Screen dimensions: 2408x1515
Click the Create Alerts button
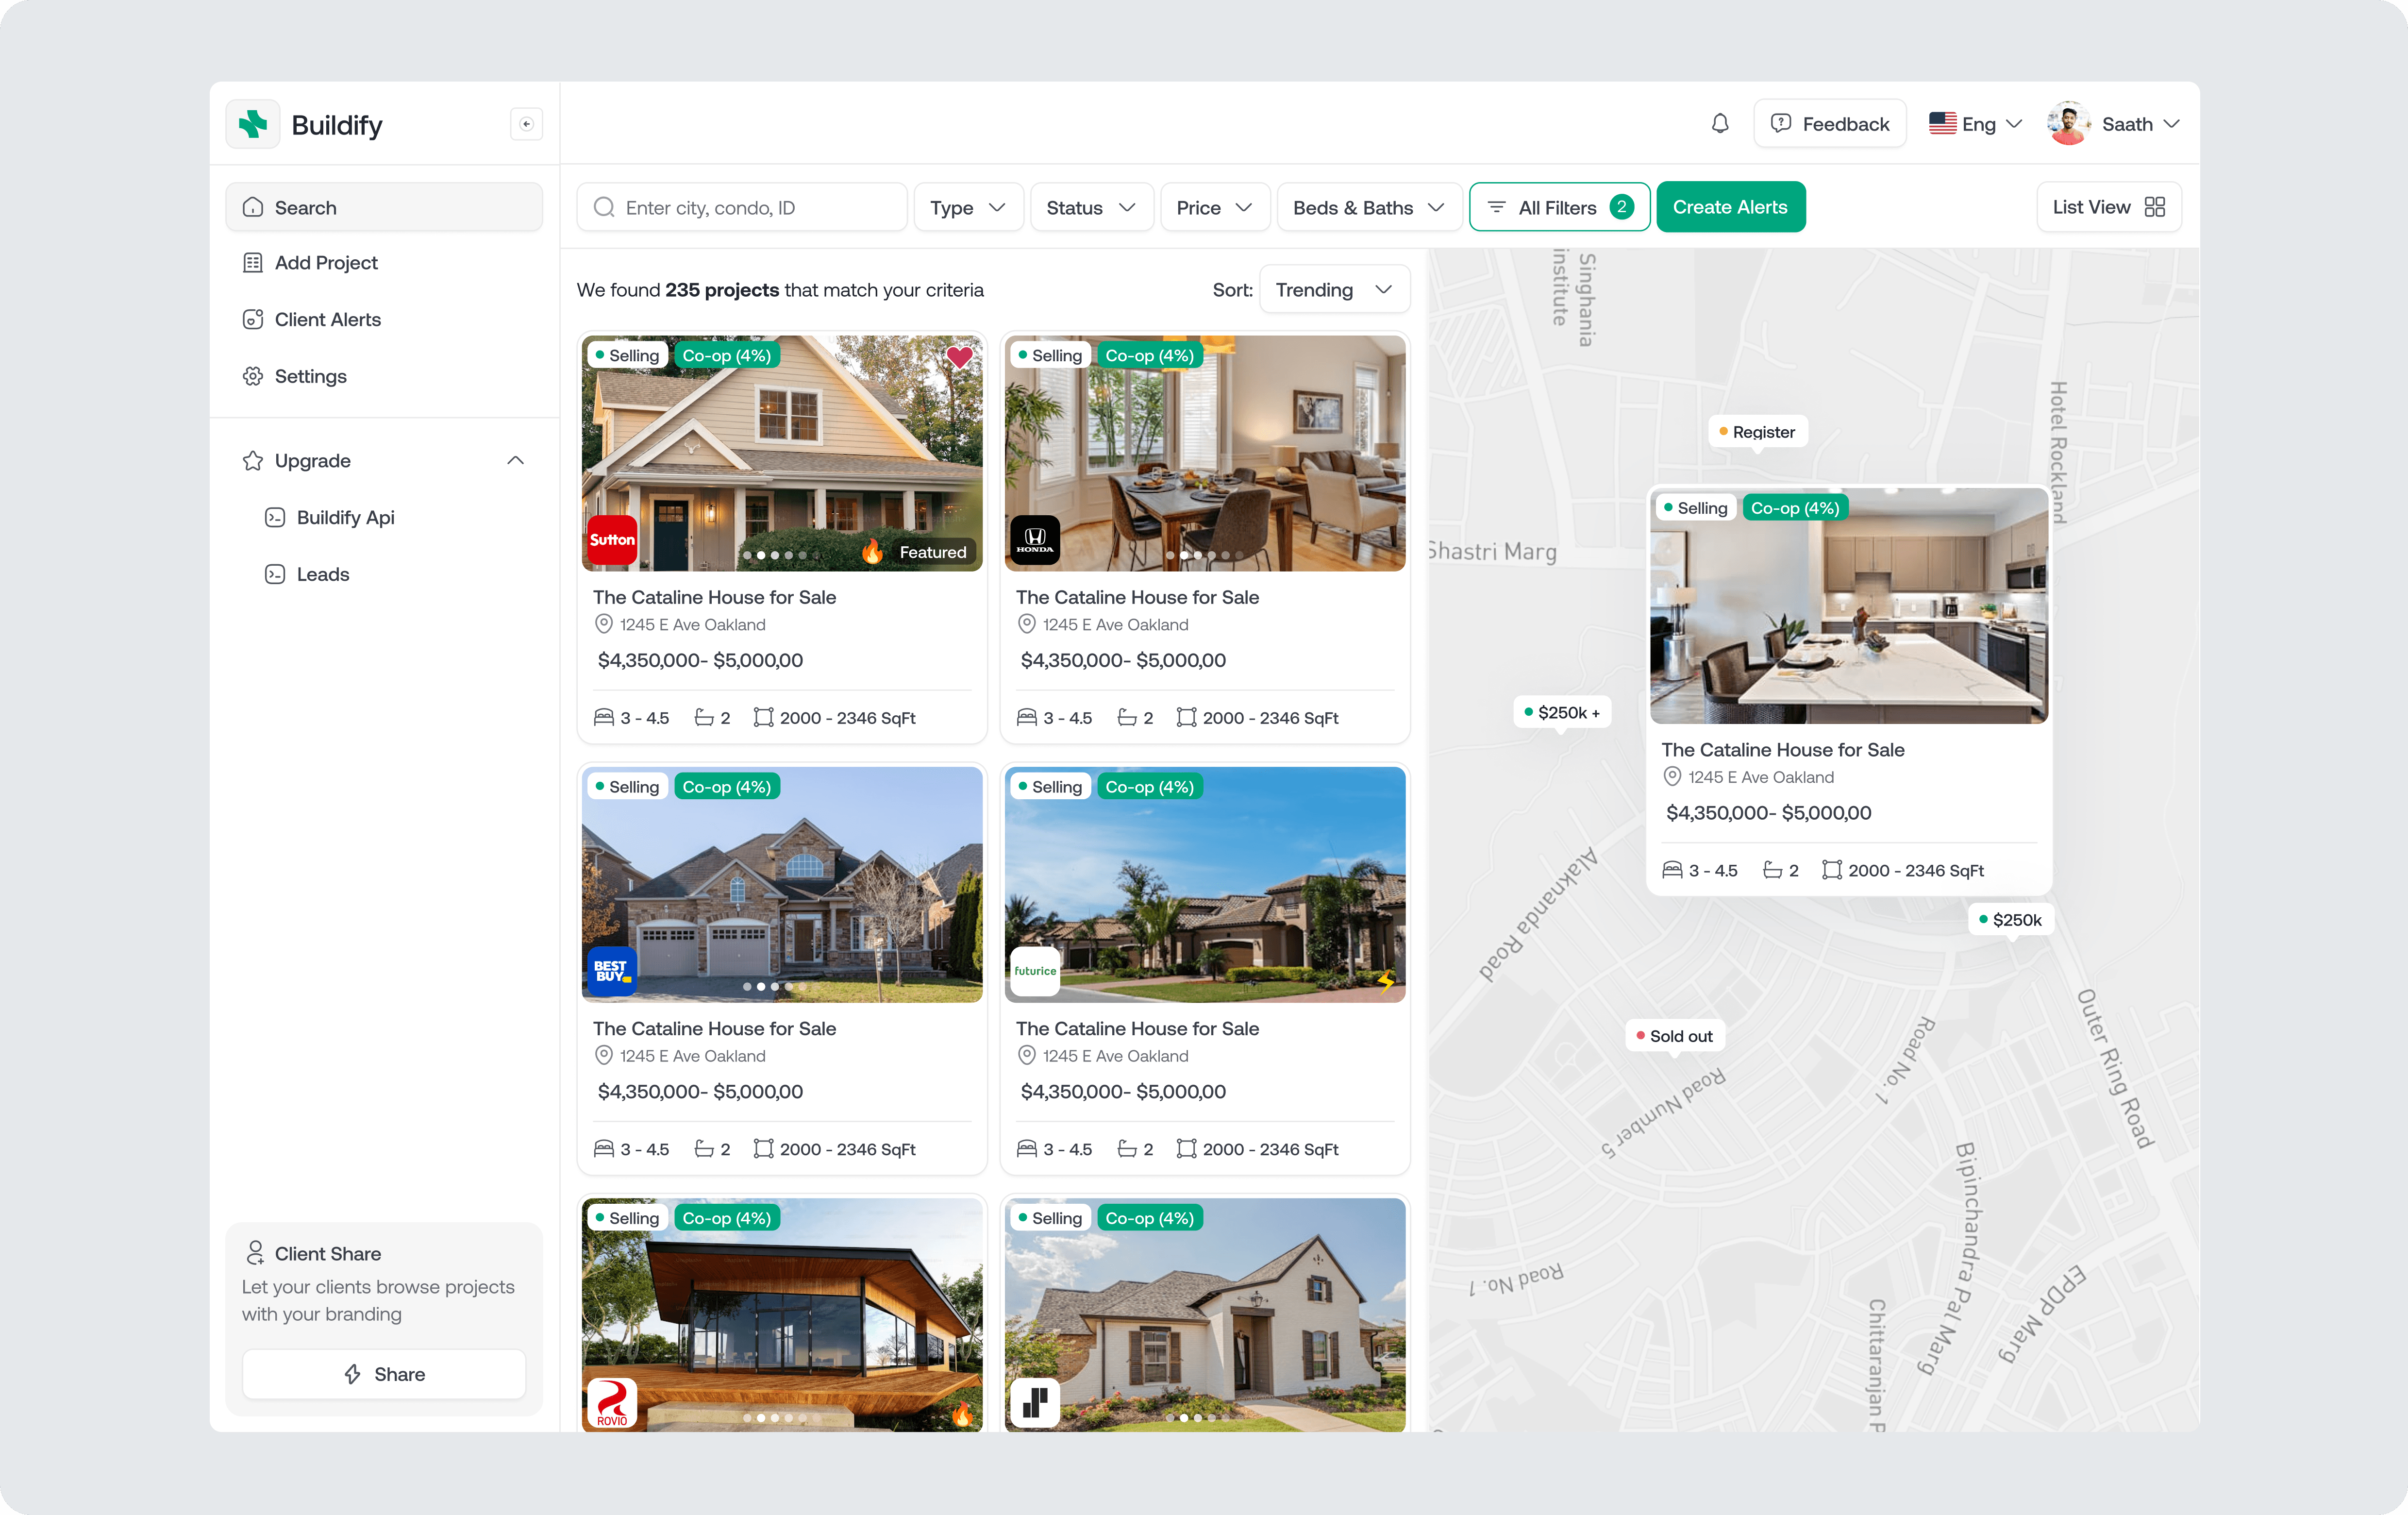click(x=1731, y=207)
